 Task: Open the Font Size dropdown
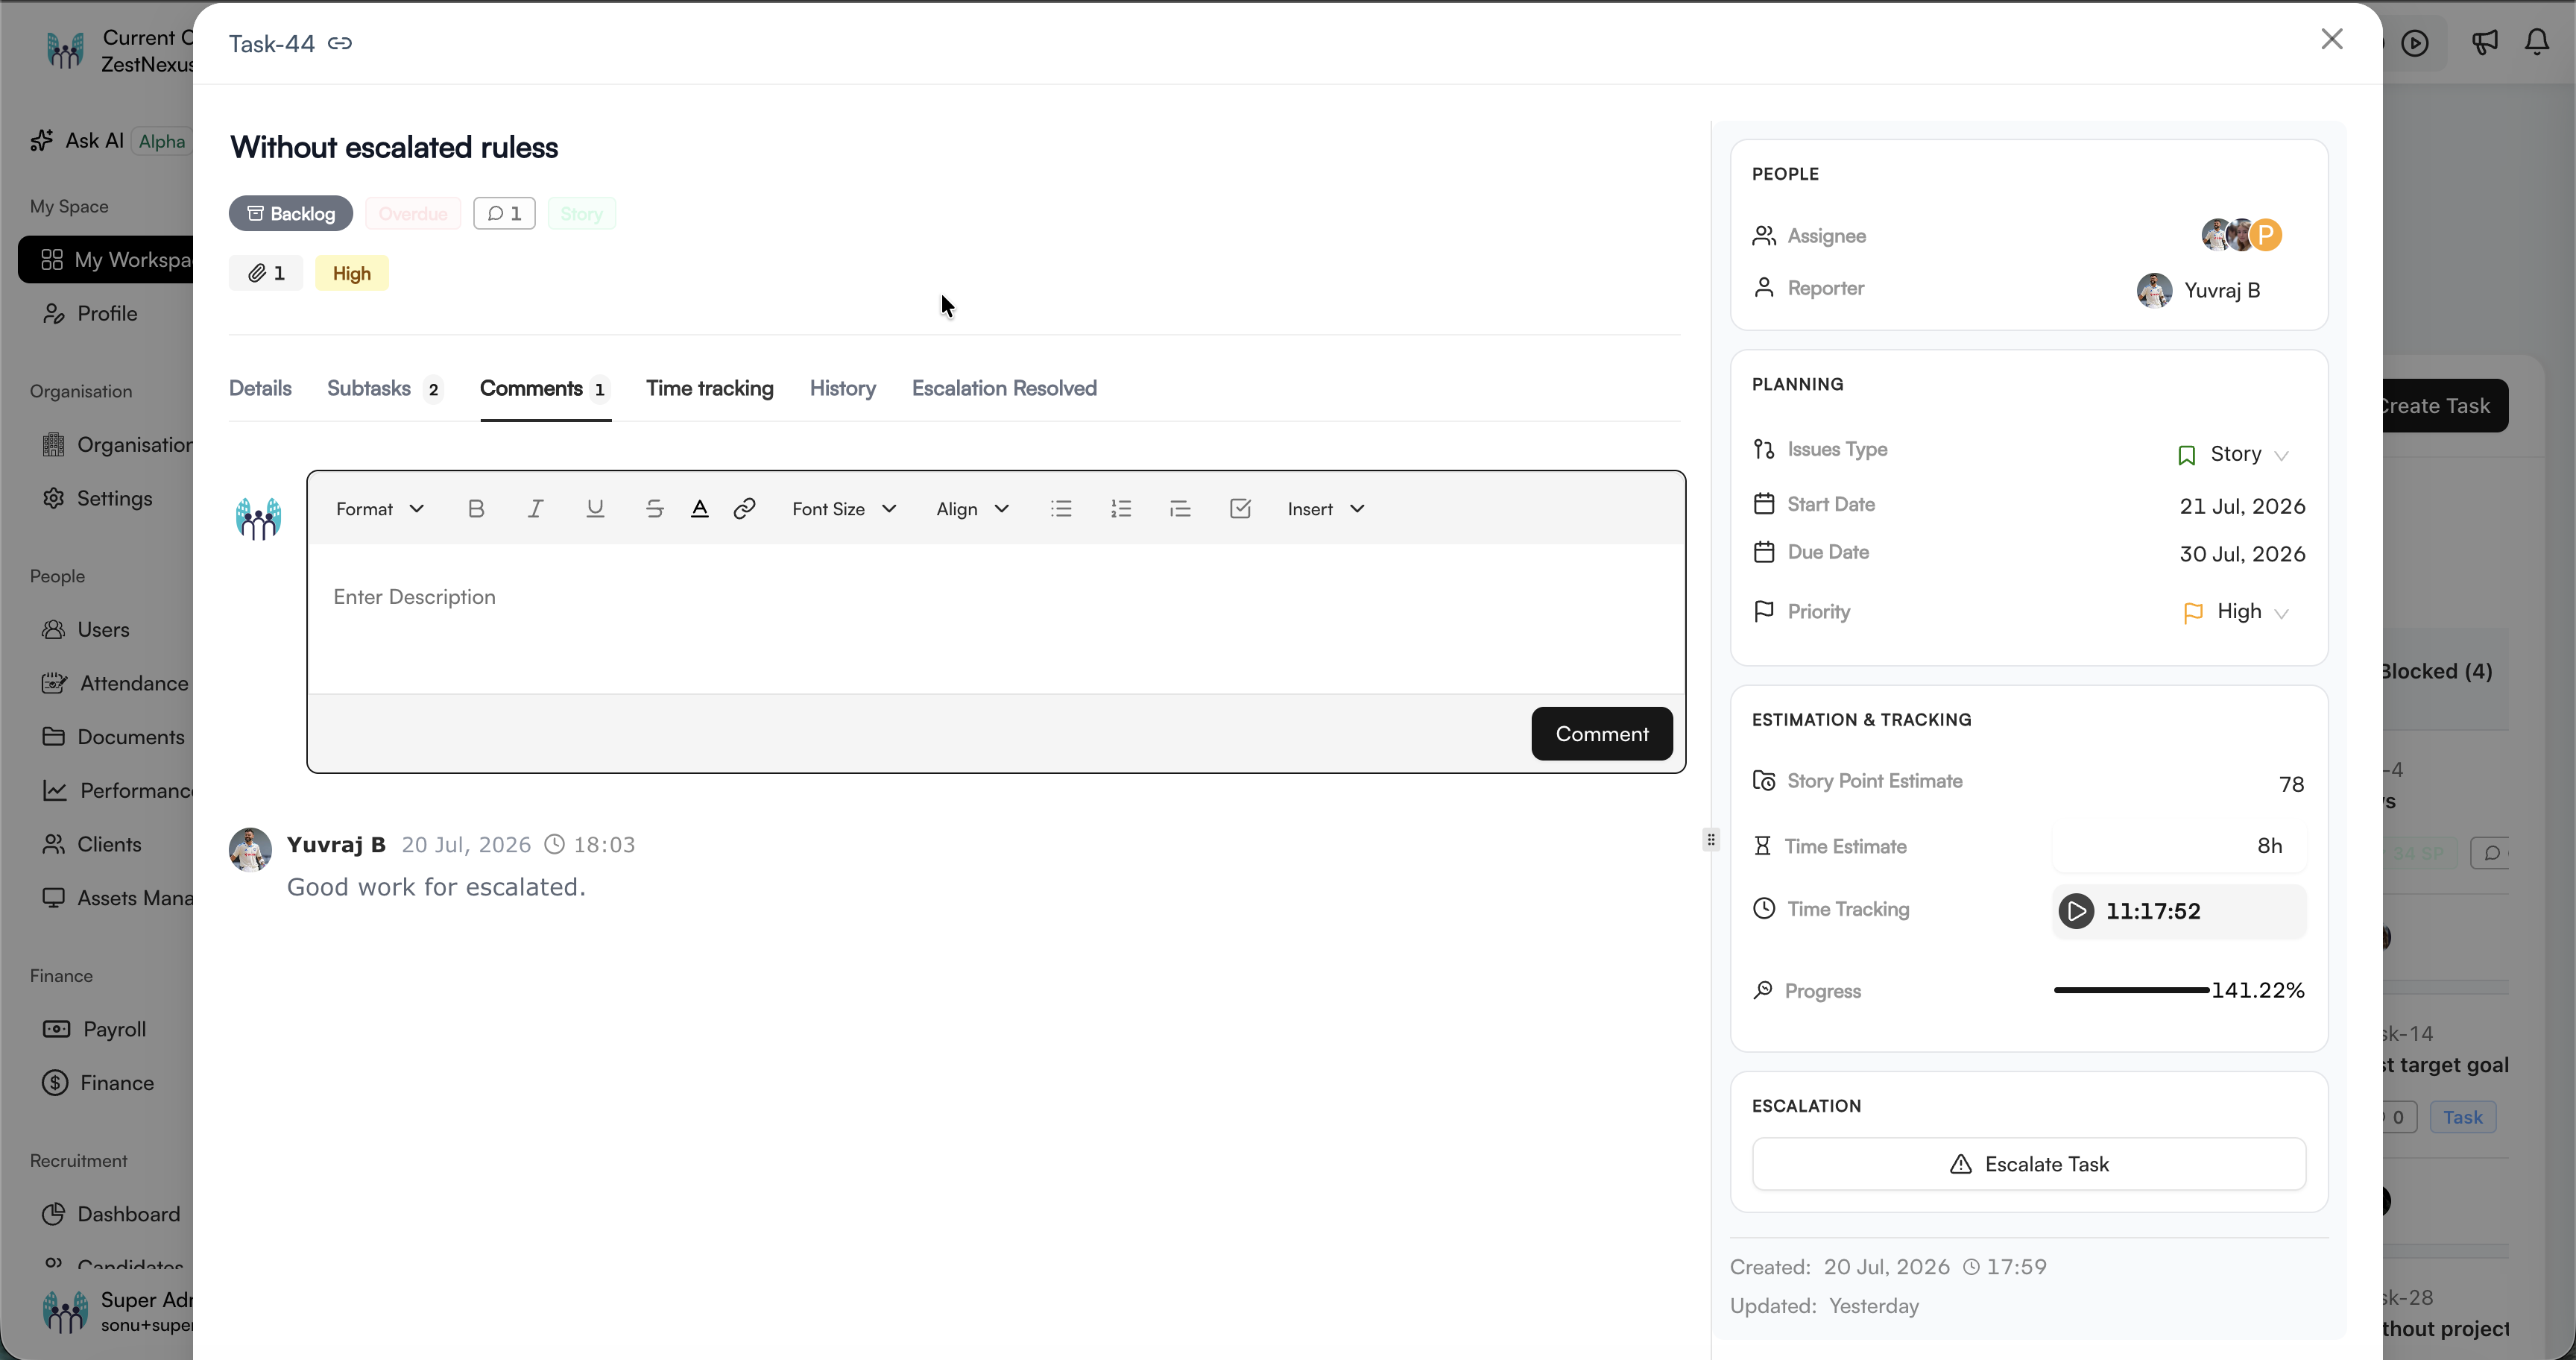pyautogui.click(x=844, y=509)
